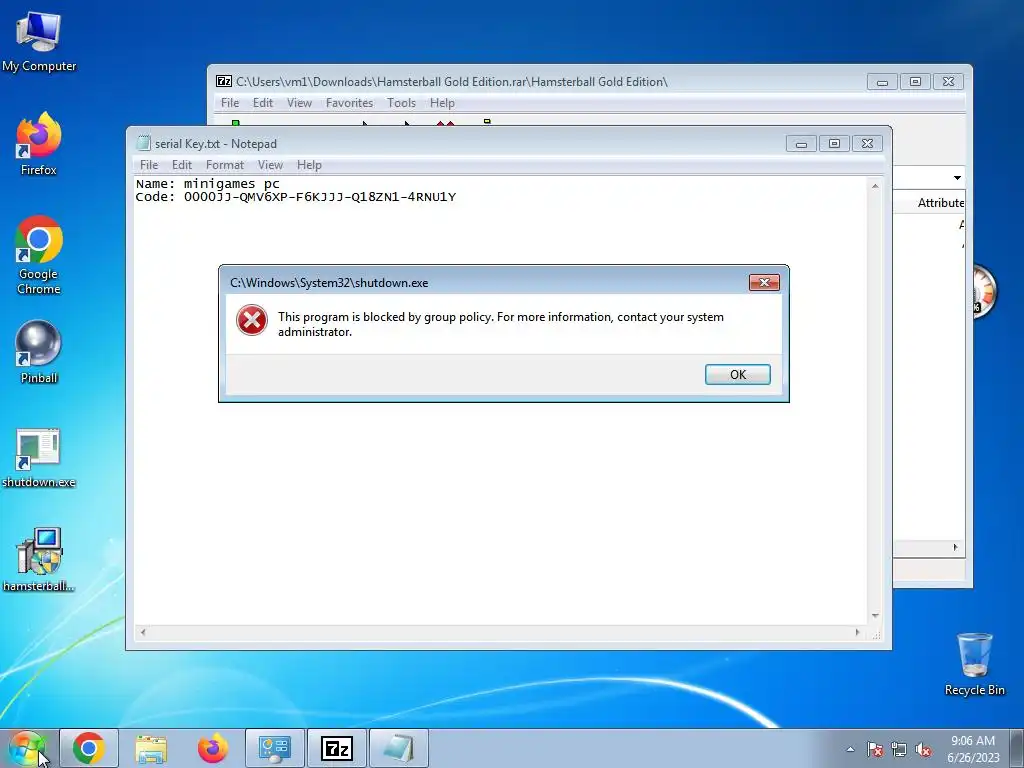Image resolution: width=1024 pixels, height=768 pixels.
Task: Select the My Computer desktop icon
Action: pyautogui.click(x=39, y=41)
